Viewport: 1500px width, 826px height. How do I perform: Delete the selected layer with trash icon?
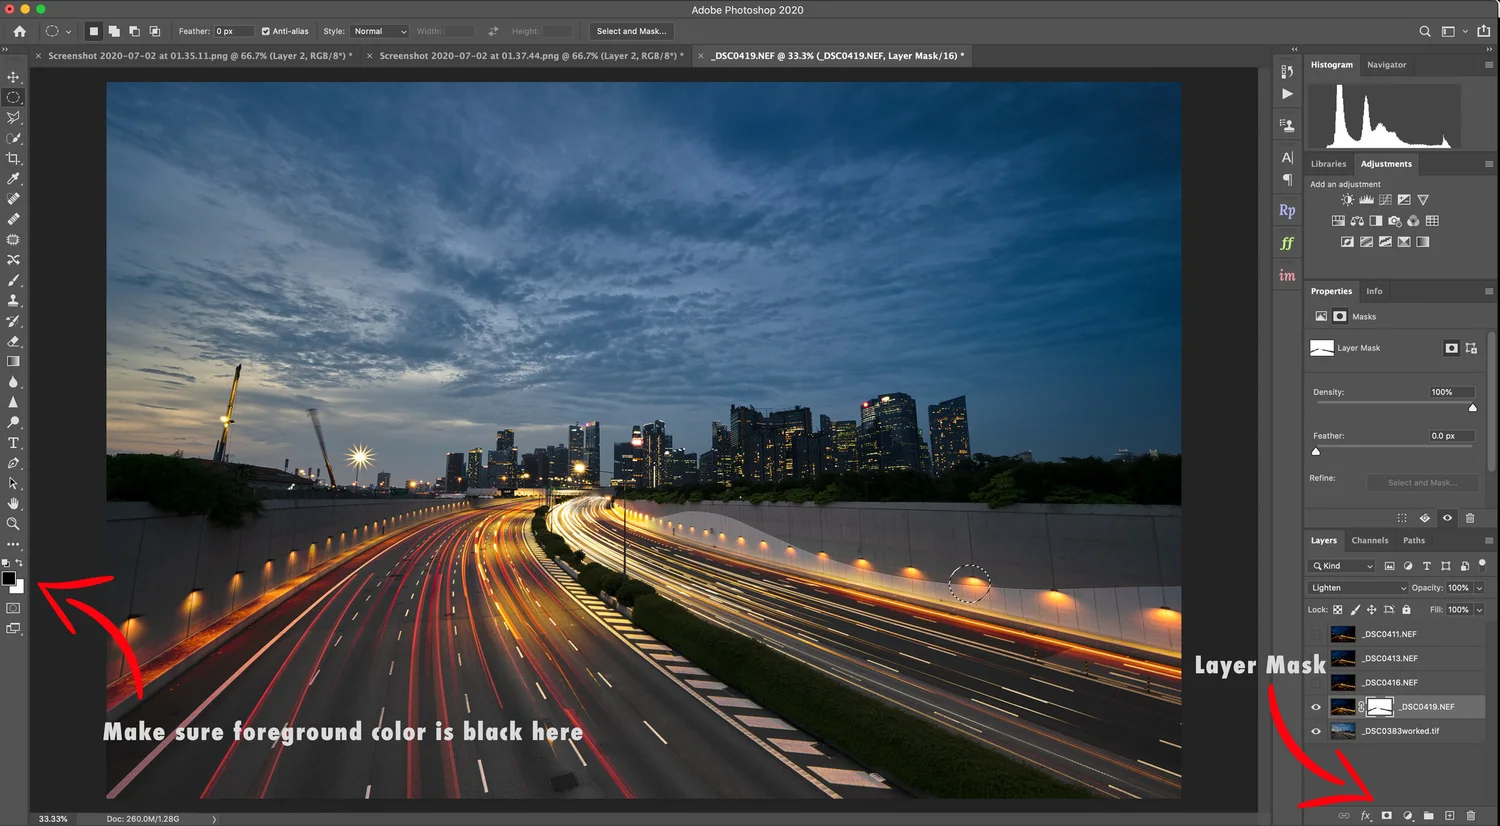point(1470,816)
